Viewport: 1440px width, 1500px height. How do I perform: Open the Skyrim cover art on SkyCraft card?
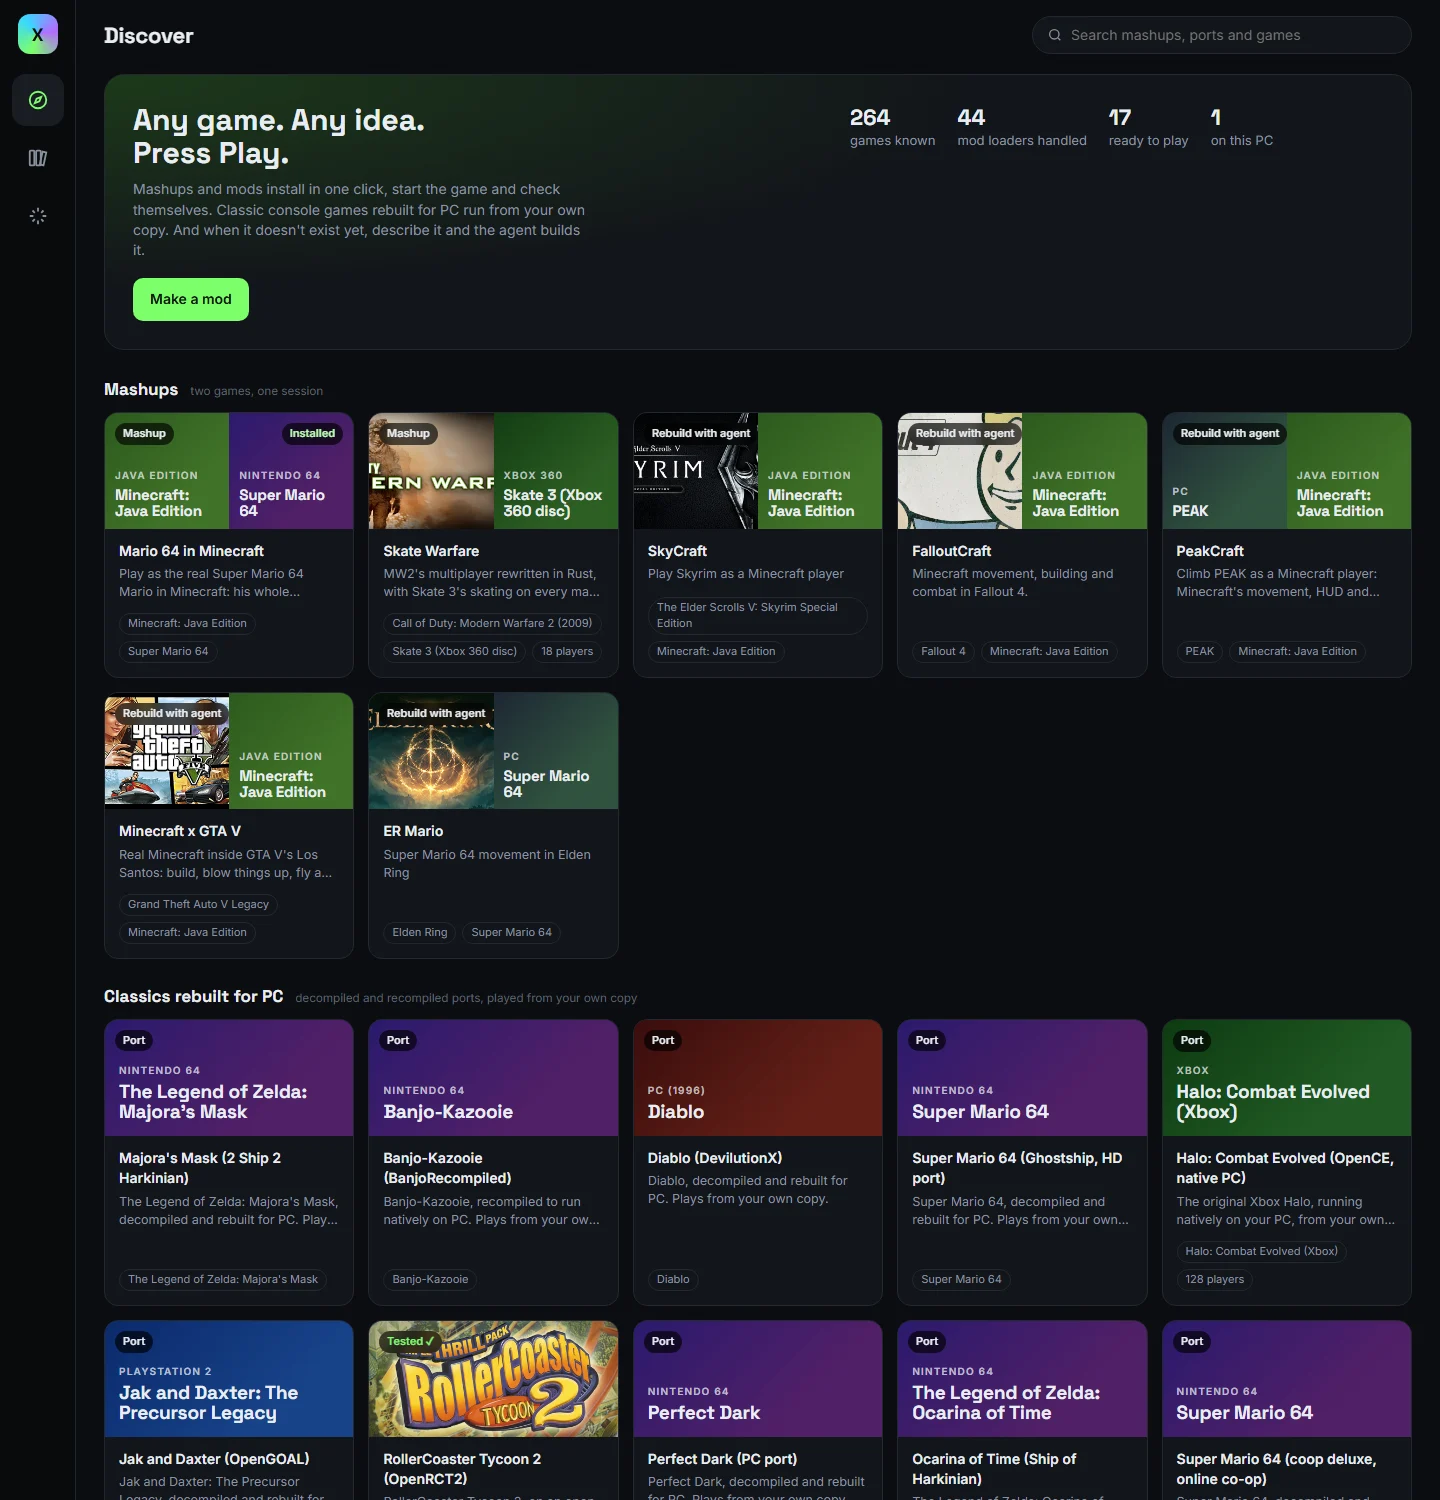click(x=696, y=471)
